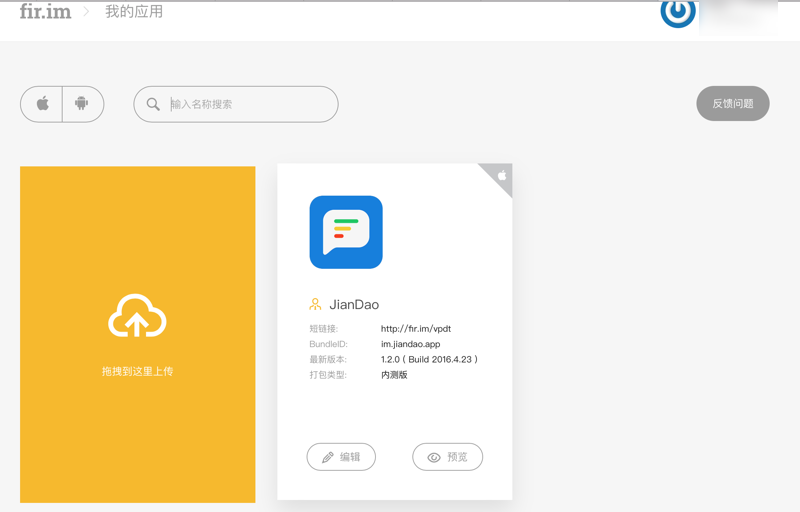Select the 打包类型 label

point(328,375)
